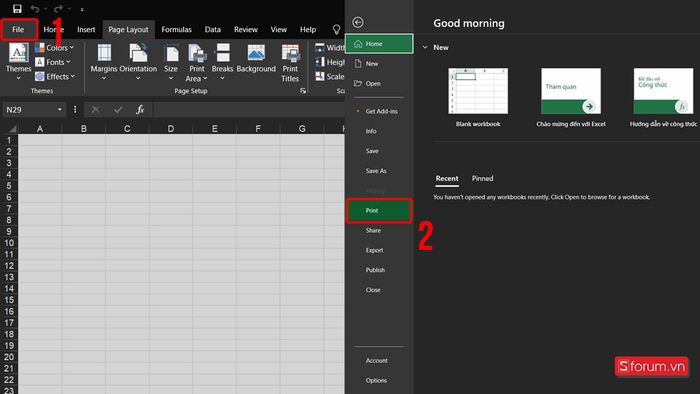Image resolution: width=700 pixels, height=394 pixels.
Task: Open the Themes gallery button
Action: [x=18, y=62]
